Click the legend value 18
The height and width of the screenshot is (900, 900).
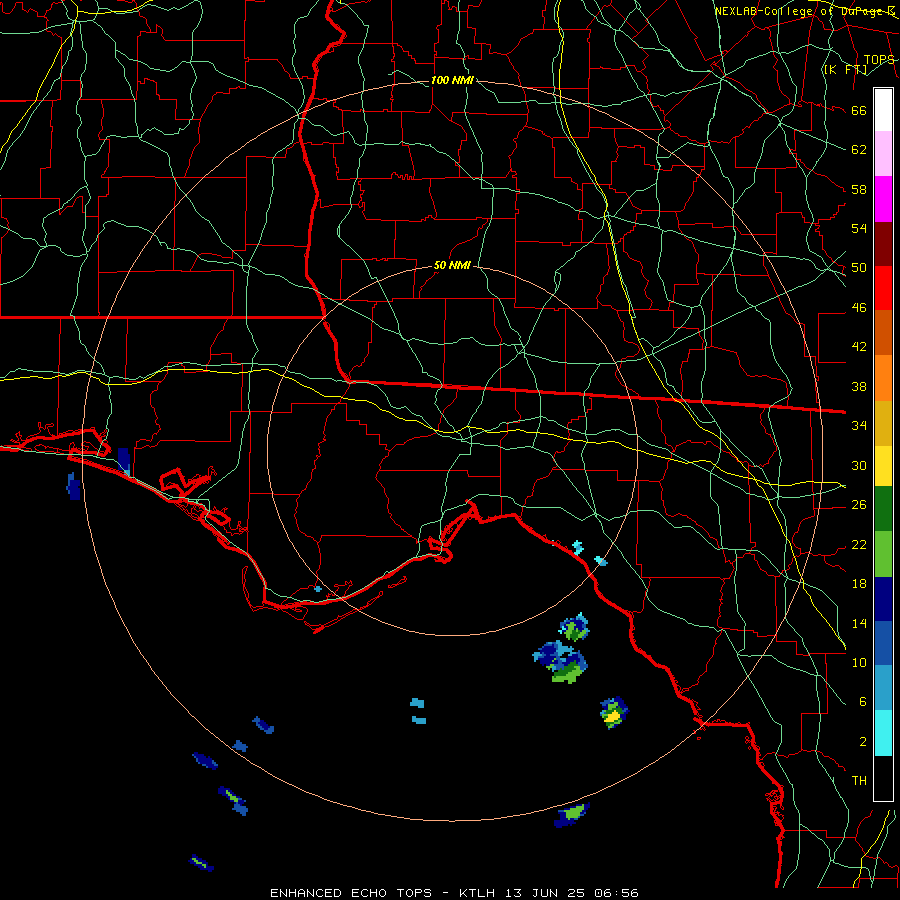(x=859, y=584)
